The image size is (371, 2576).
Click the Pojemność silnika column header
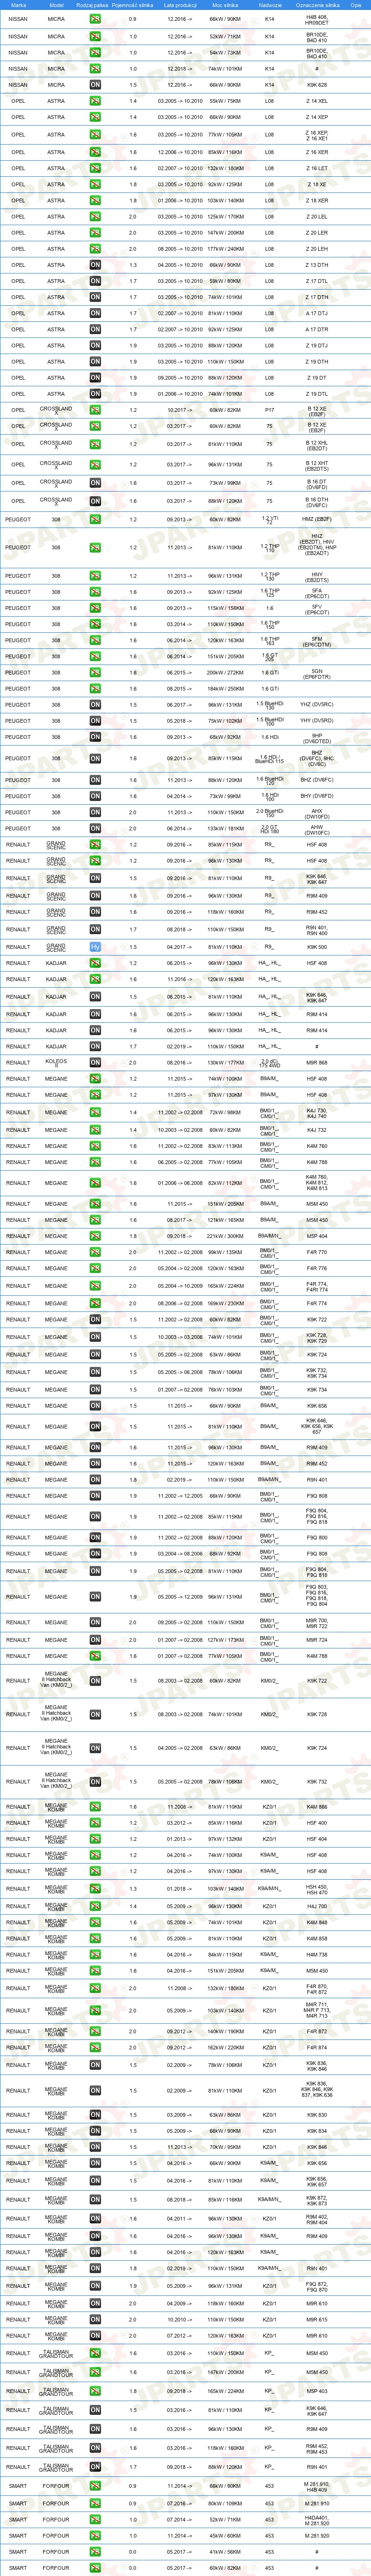click(x=133, y=5)
